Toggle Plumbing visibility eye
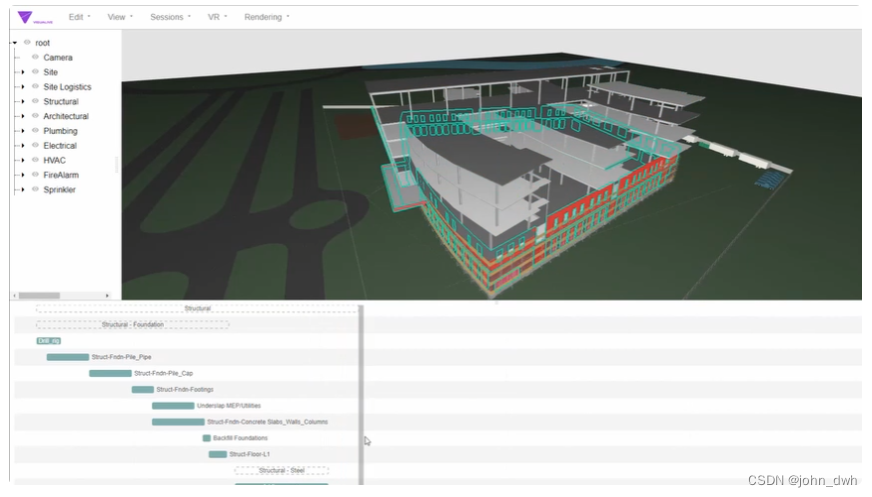Image resolution: width=872 pixels, height=497 pixels. 35,131
